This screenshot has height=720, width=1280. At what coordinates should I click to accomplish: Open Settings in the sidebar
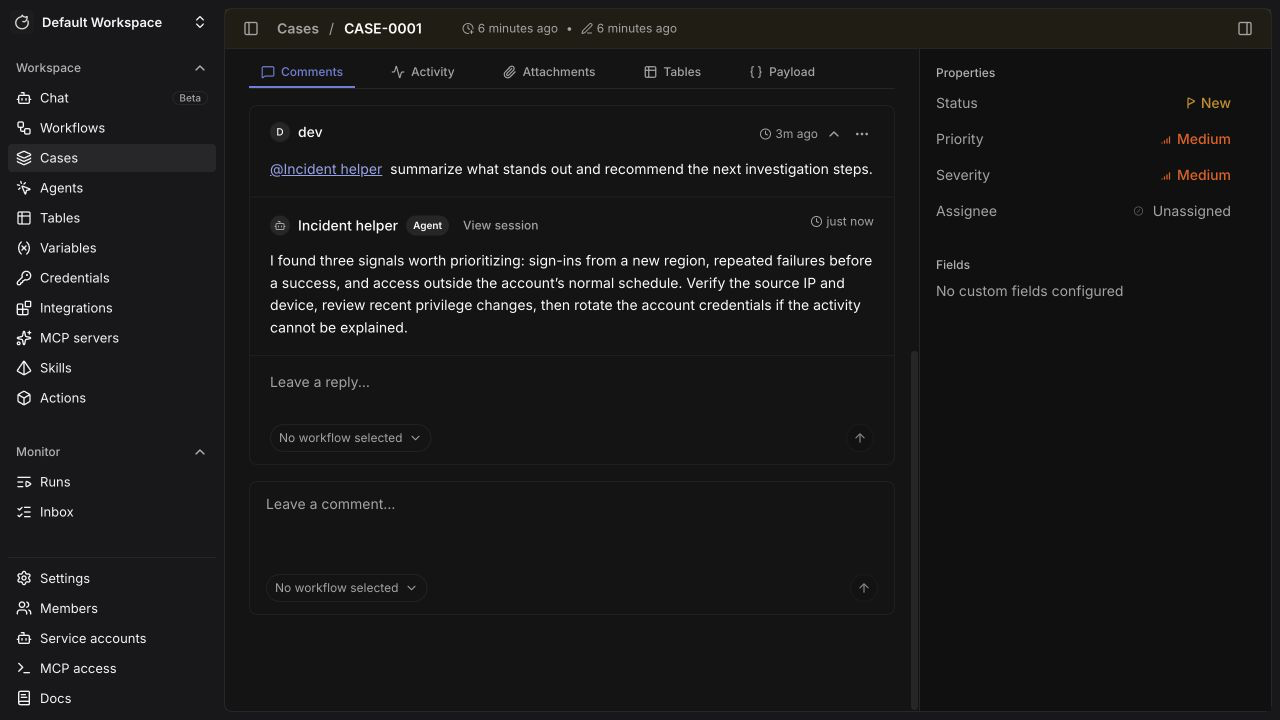coord(112,578)
